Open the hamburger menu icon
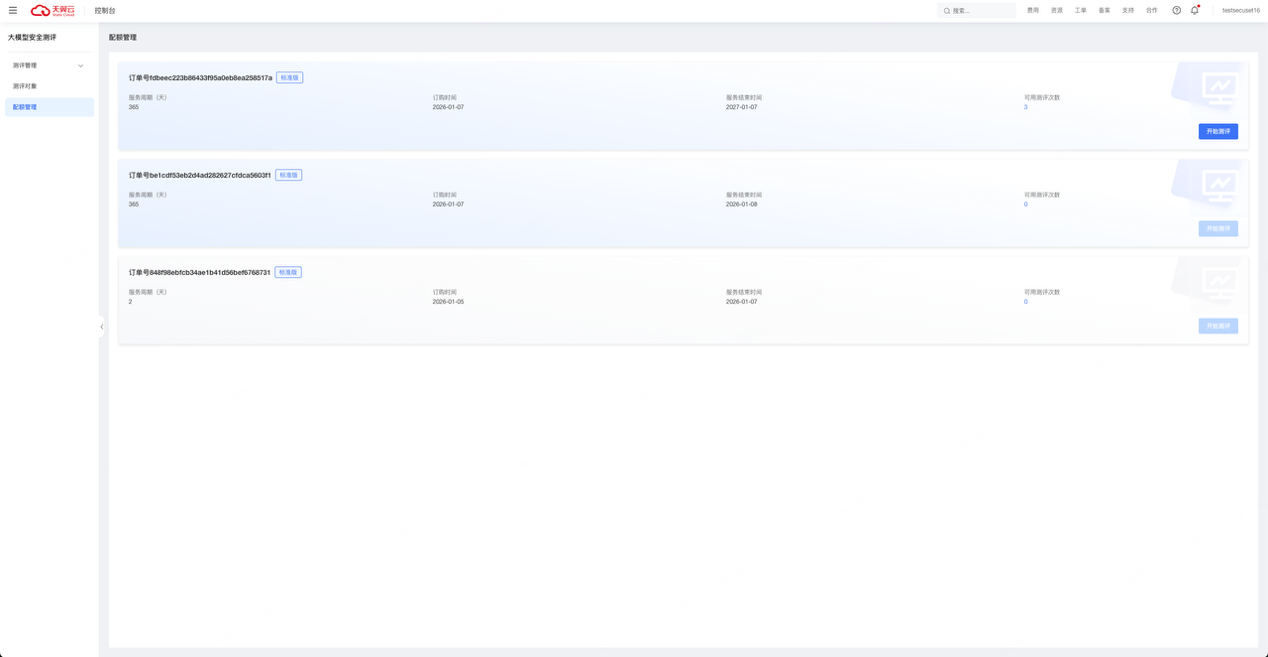1268x657 pixels. pos(13,10)
